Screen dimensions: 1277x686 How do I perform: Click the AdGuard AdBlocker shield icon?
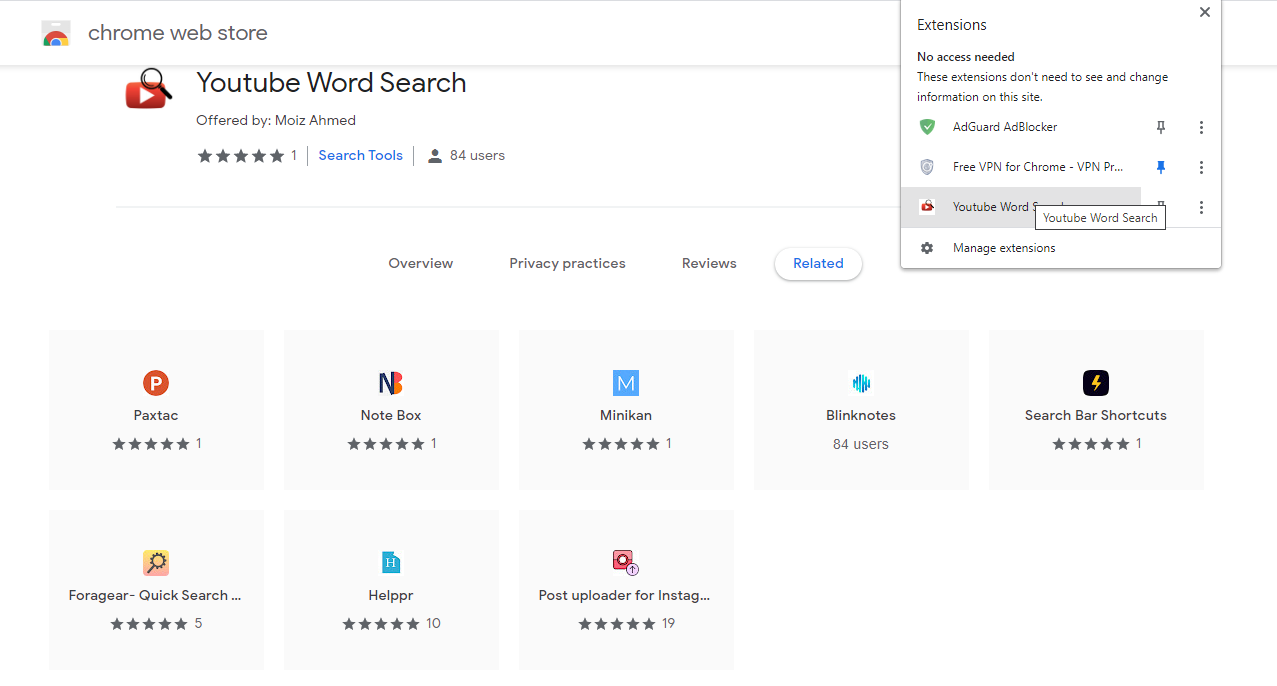(x=927, y=127)
